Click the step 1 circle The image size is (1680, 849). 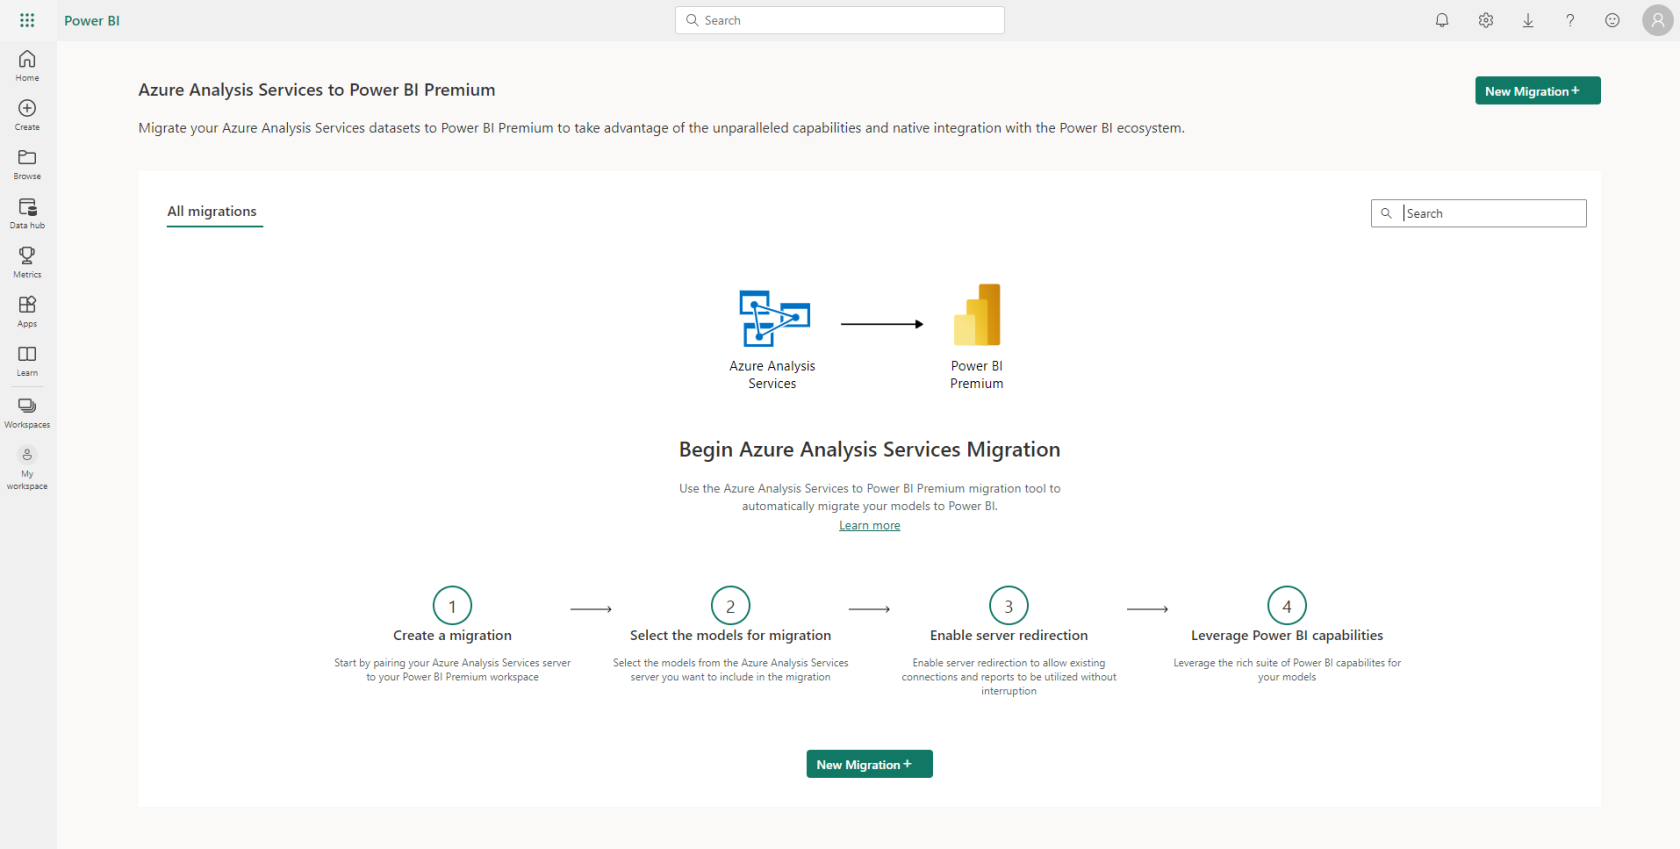click(x=452, y=606)
